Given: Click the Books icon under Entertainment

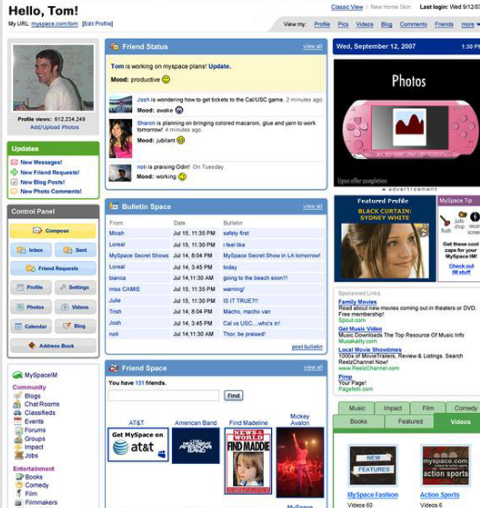Looking at the screenshot, I should (20, 477).
